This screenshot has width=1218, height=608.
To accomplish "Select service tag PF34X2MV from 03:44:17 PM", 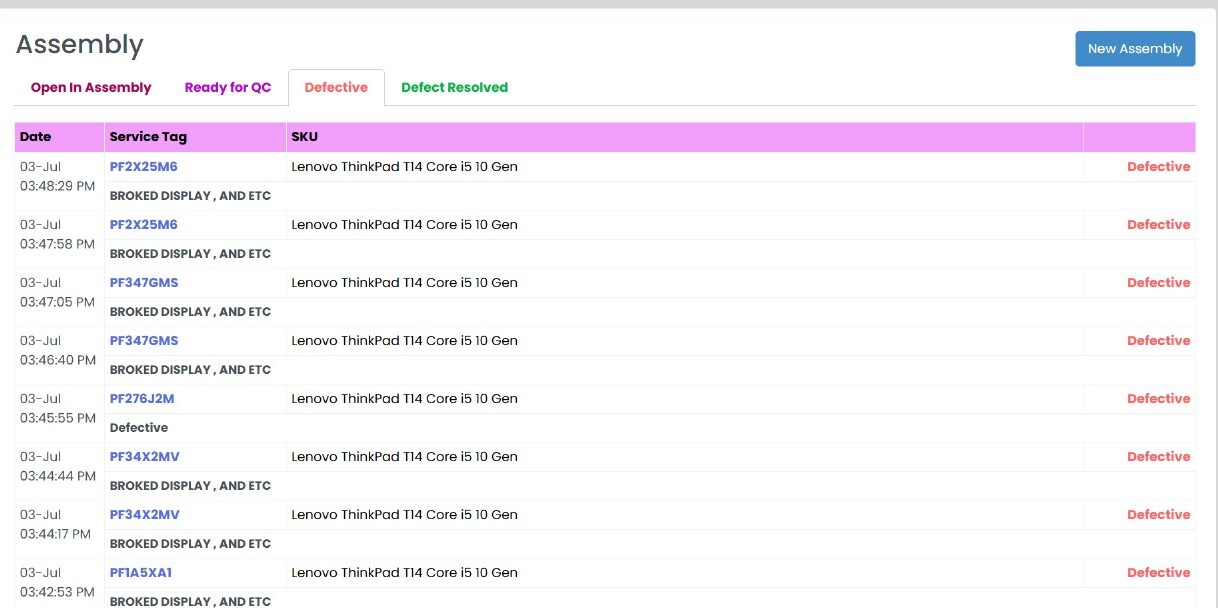I will click(x=144, y=515).
